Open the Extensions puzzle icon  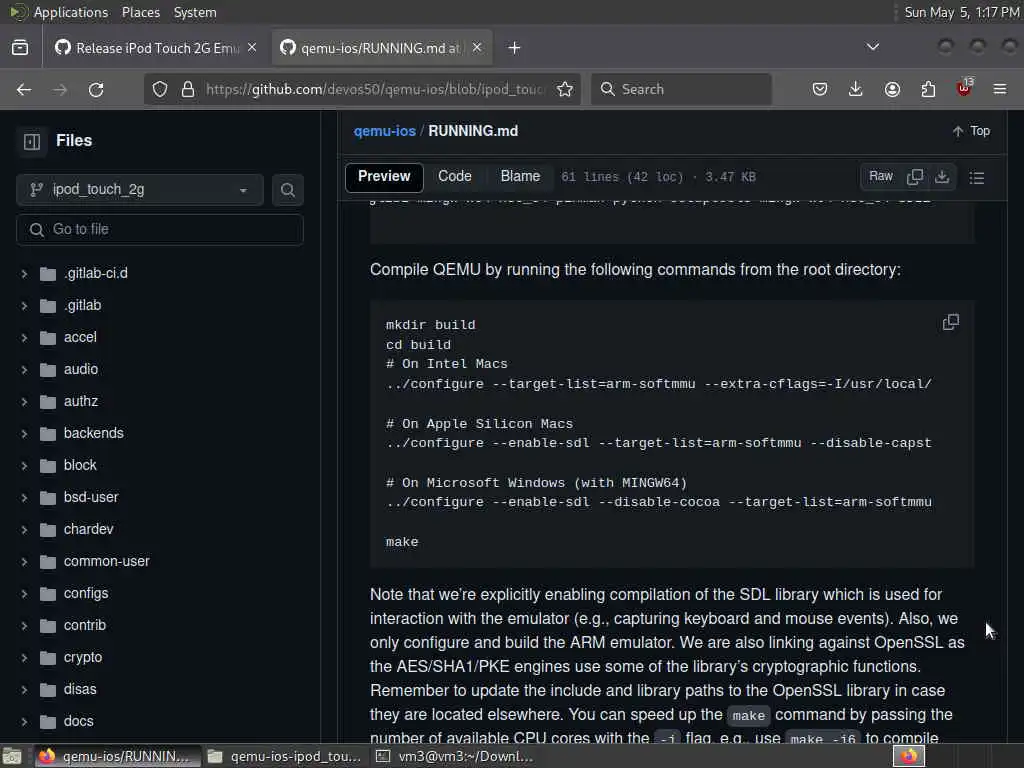click(928, 89)
